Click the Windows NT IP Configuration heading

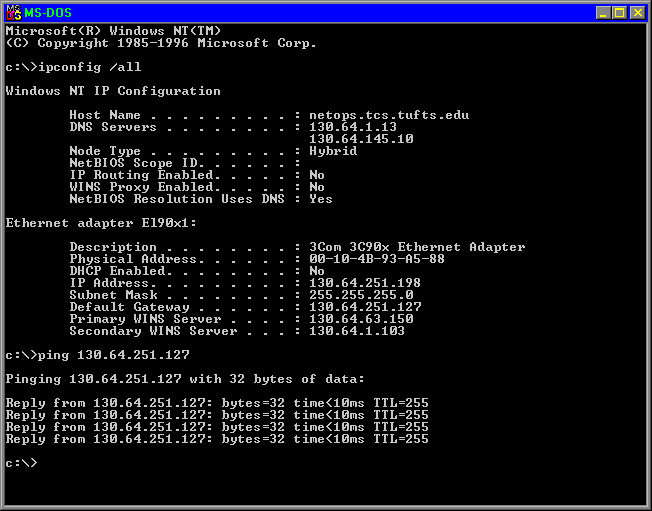coord(113,91)
